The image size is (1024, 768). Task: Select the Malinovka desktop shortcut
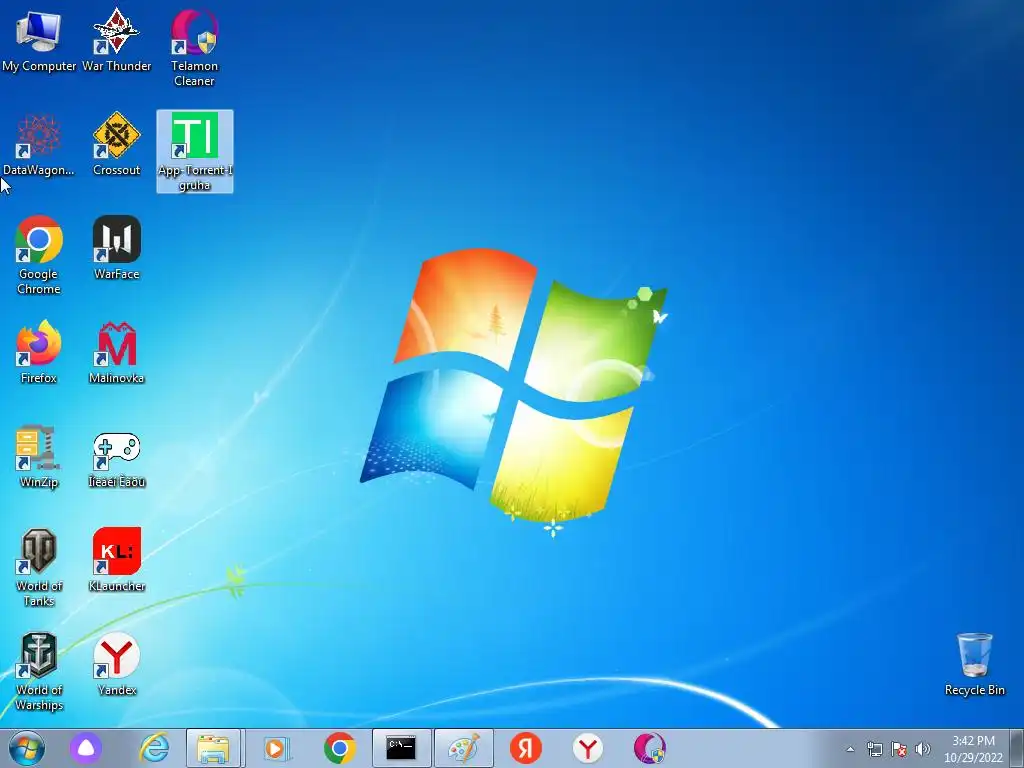(116, 353)
